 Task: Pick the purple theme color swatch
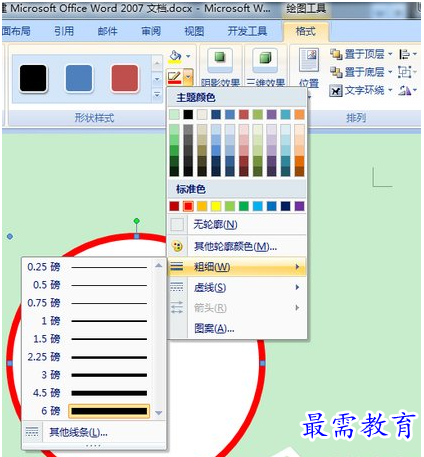pyautogui.click(x=272, y=115)
